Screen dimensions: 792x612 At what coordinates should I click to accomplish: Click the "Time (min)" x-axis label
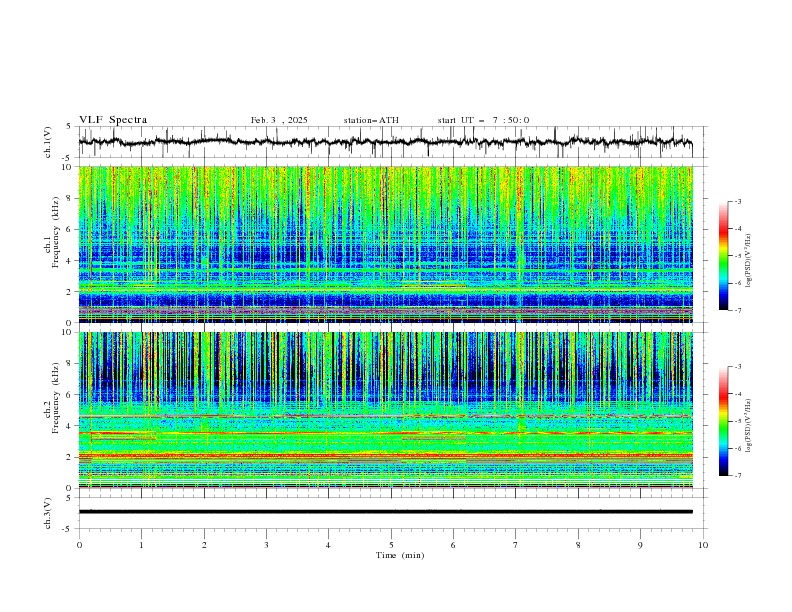pyautogui.click(x=400, y=555)
